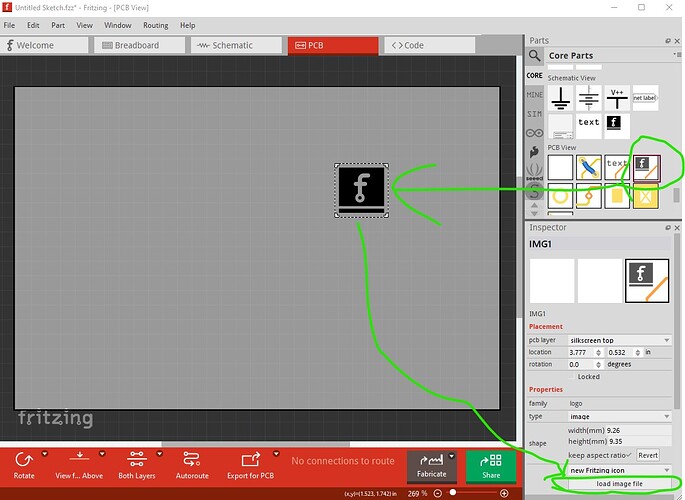
Task: Pick the blue jumper part
Action: tap(588, 167)
